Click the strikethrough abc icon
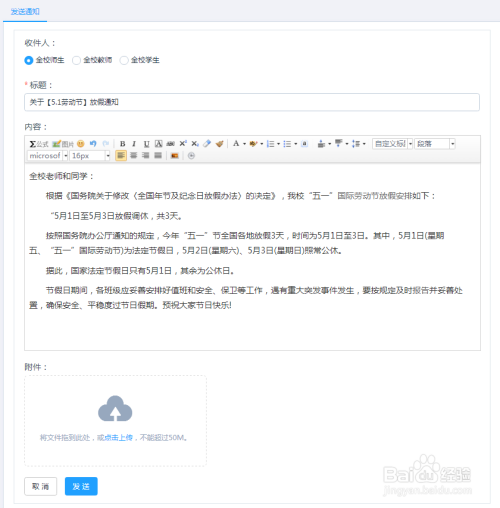500x508 pixels. tap(170, 144)
